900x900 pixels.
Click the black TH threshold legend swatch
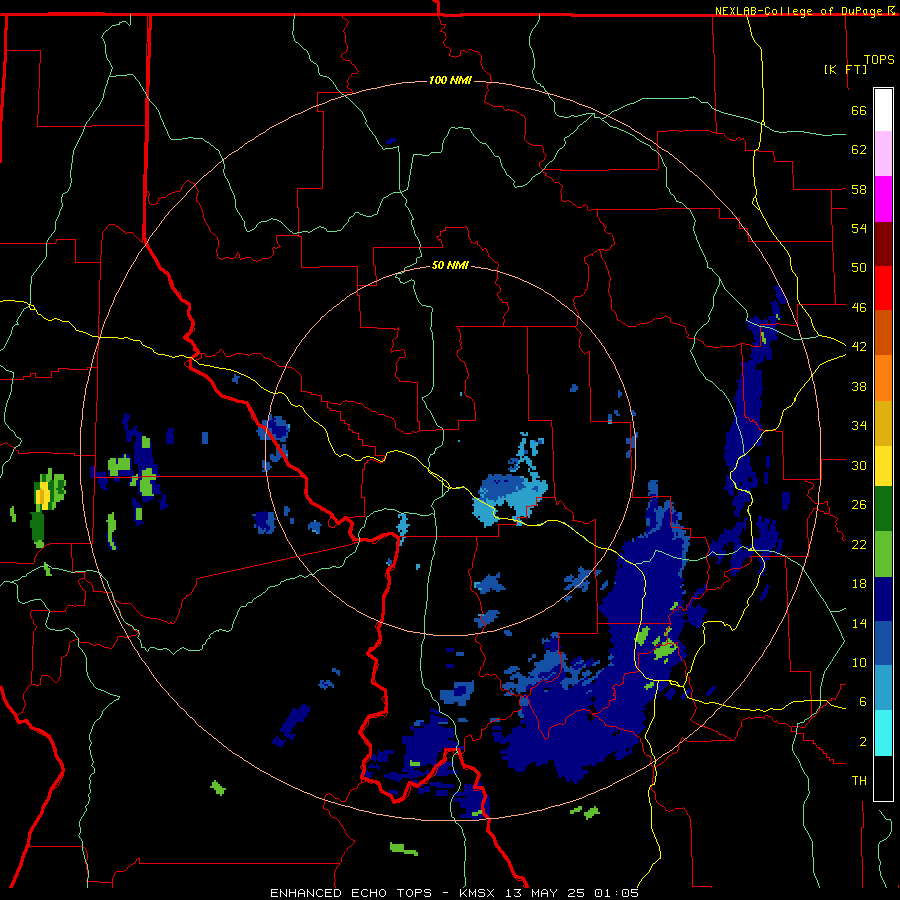[883, 778]
